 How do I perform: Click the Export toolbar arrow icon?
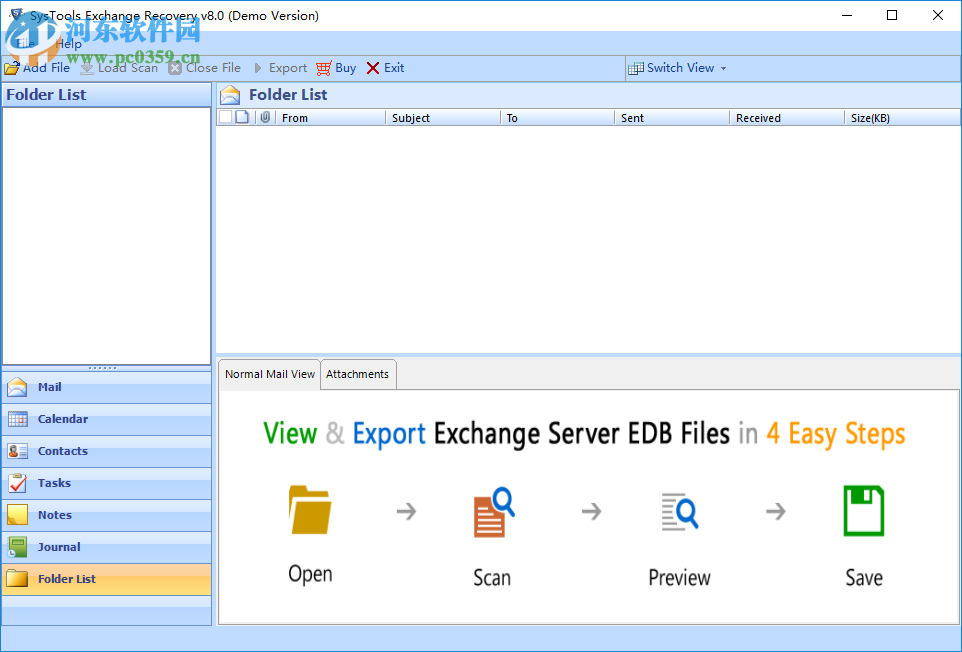(259, 68)
